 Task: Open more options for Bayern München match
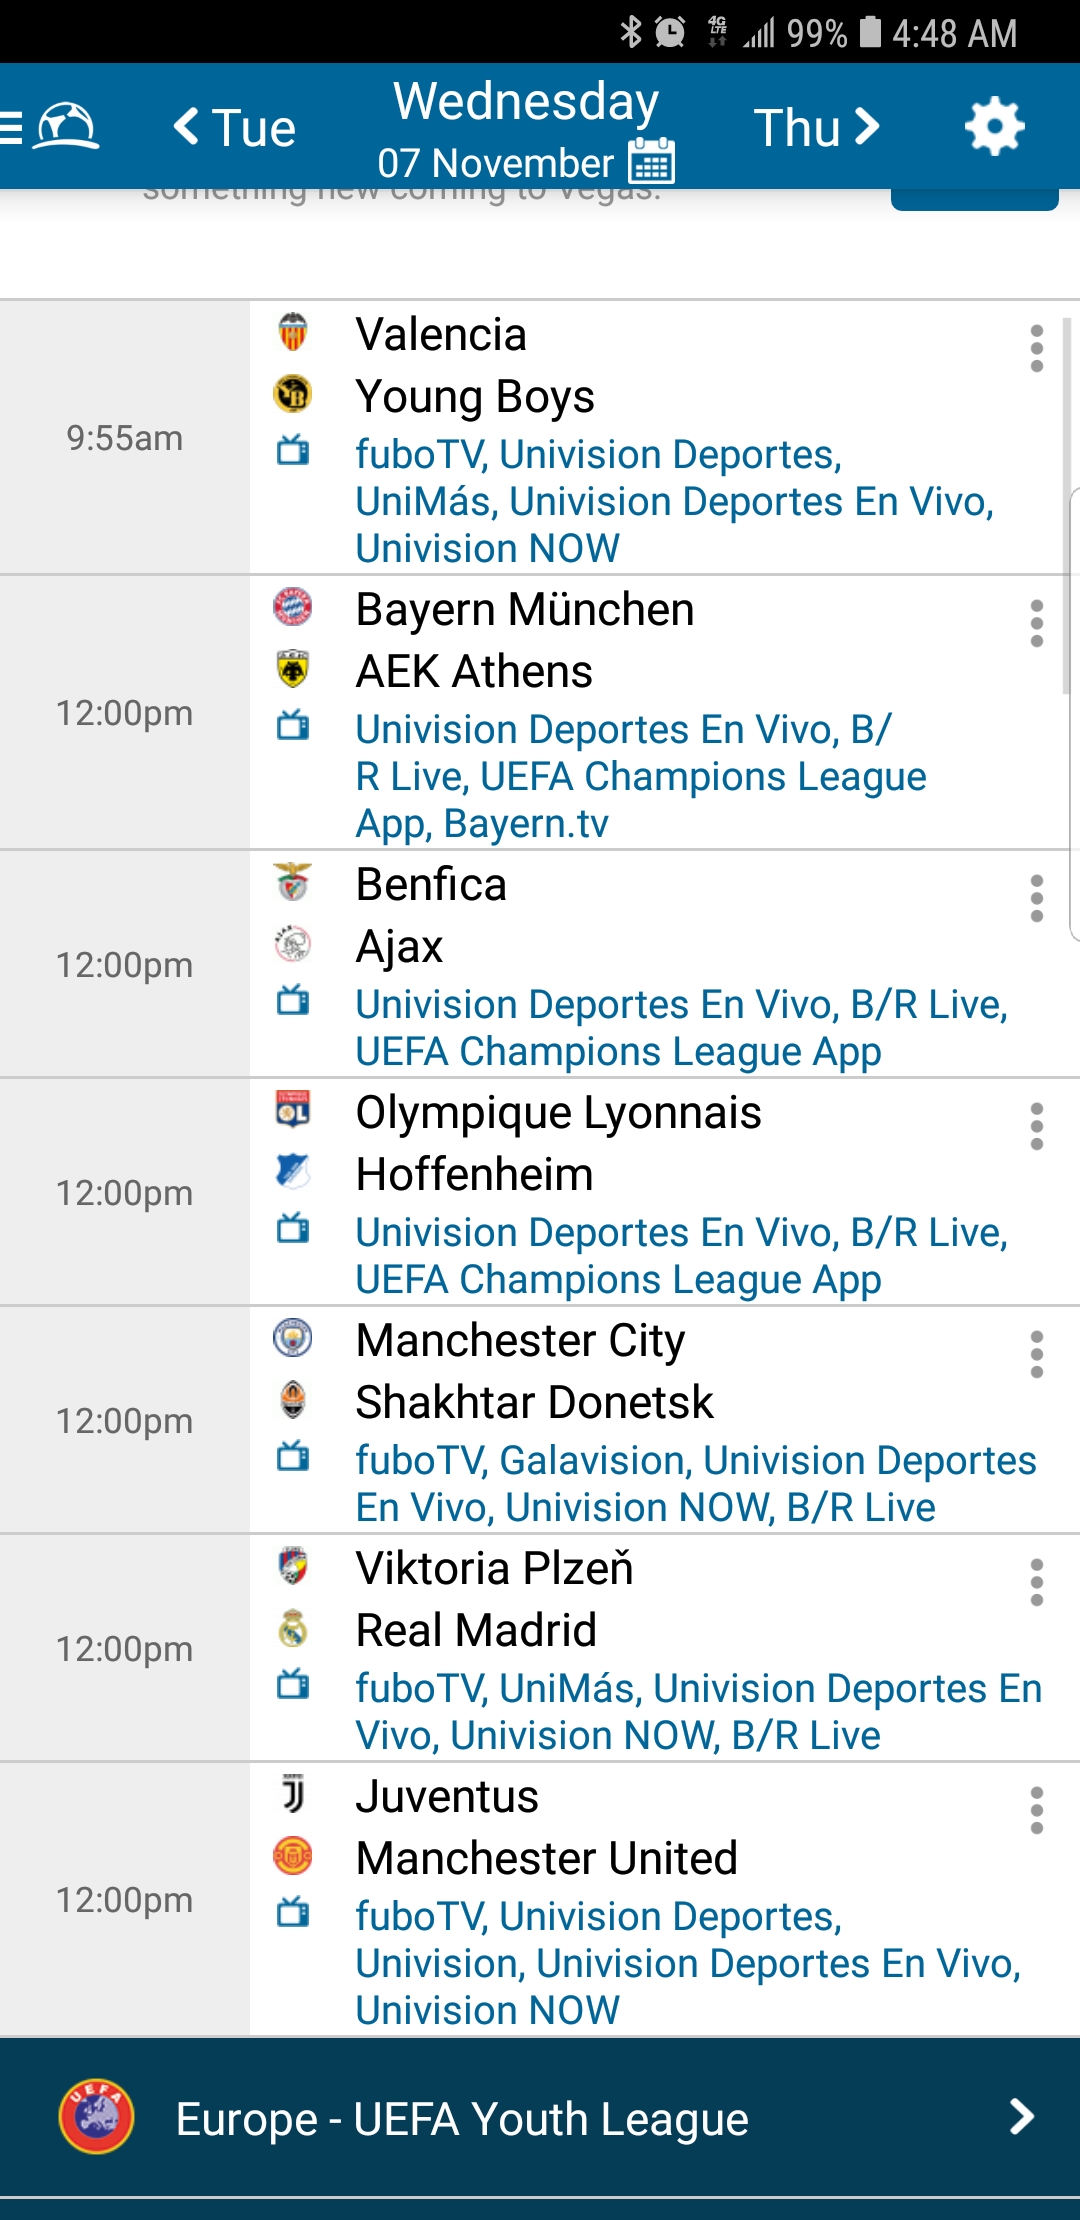click(x=1036, y=623)
